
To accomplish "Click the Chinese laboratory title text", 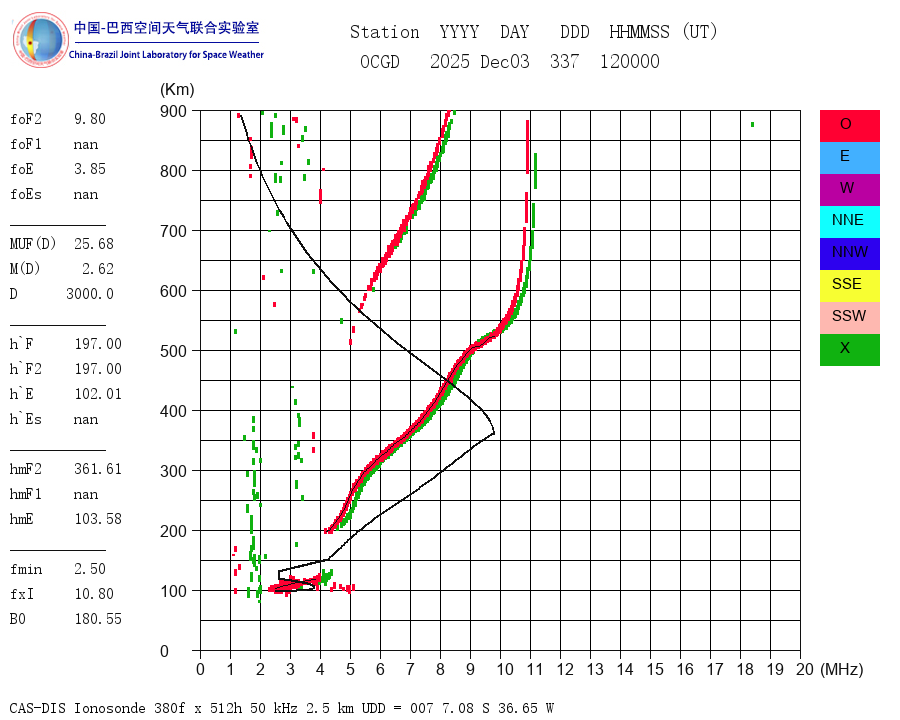I will pyautogui.click(x=166, y=28).
